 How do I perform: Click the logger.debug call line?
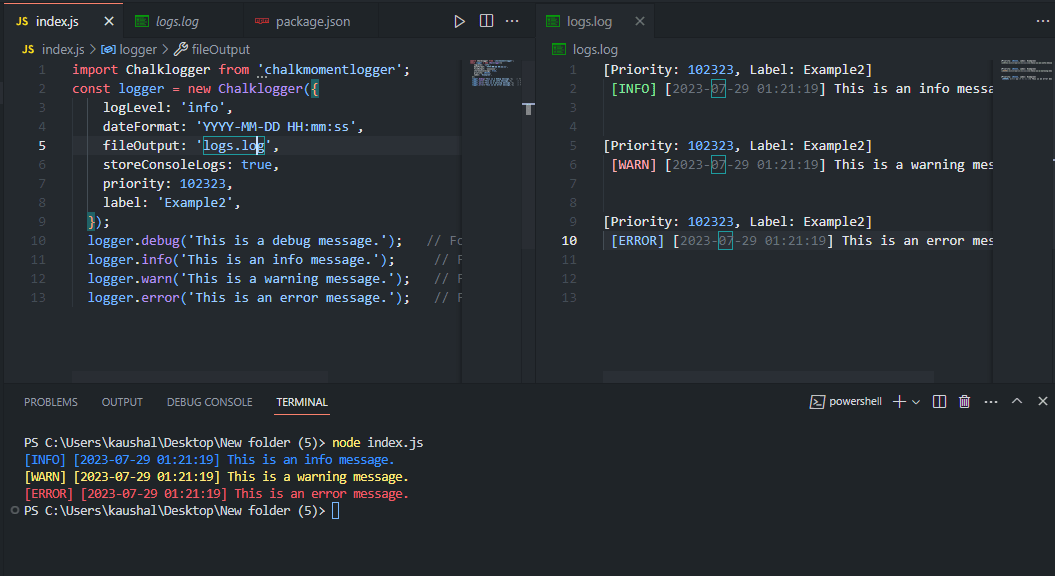[x=245, y=241]
